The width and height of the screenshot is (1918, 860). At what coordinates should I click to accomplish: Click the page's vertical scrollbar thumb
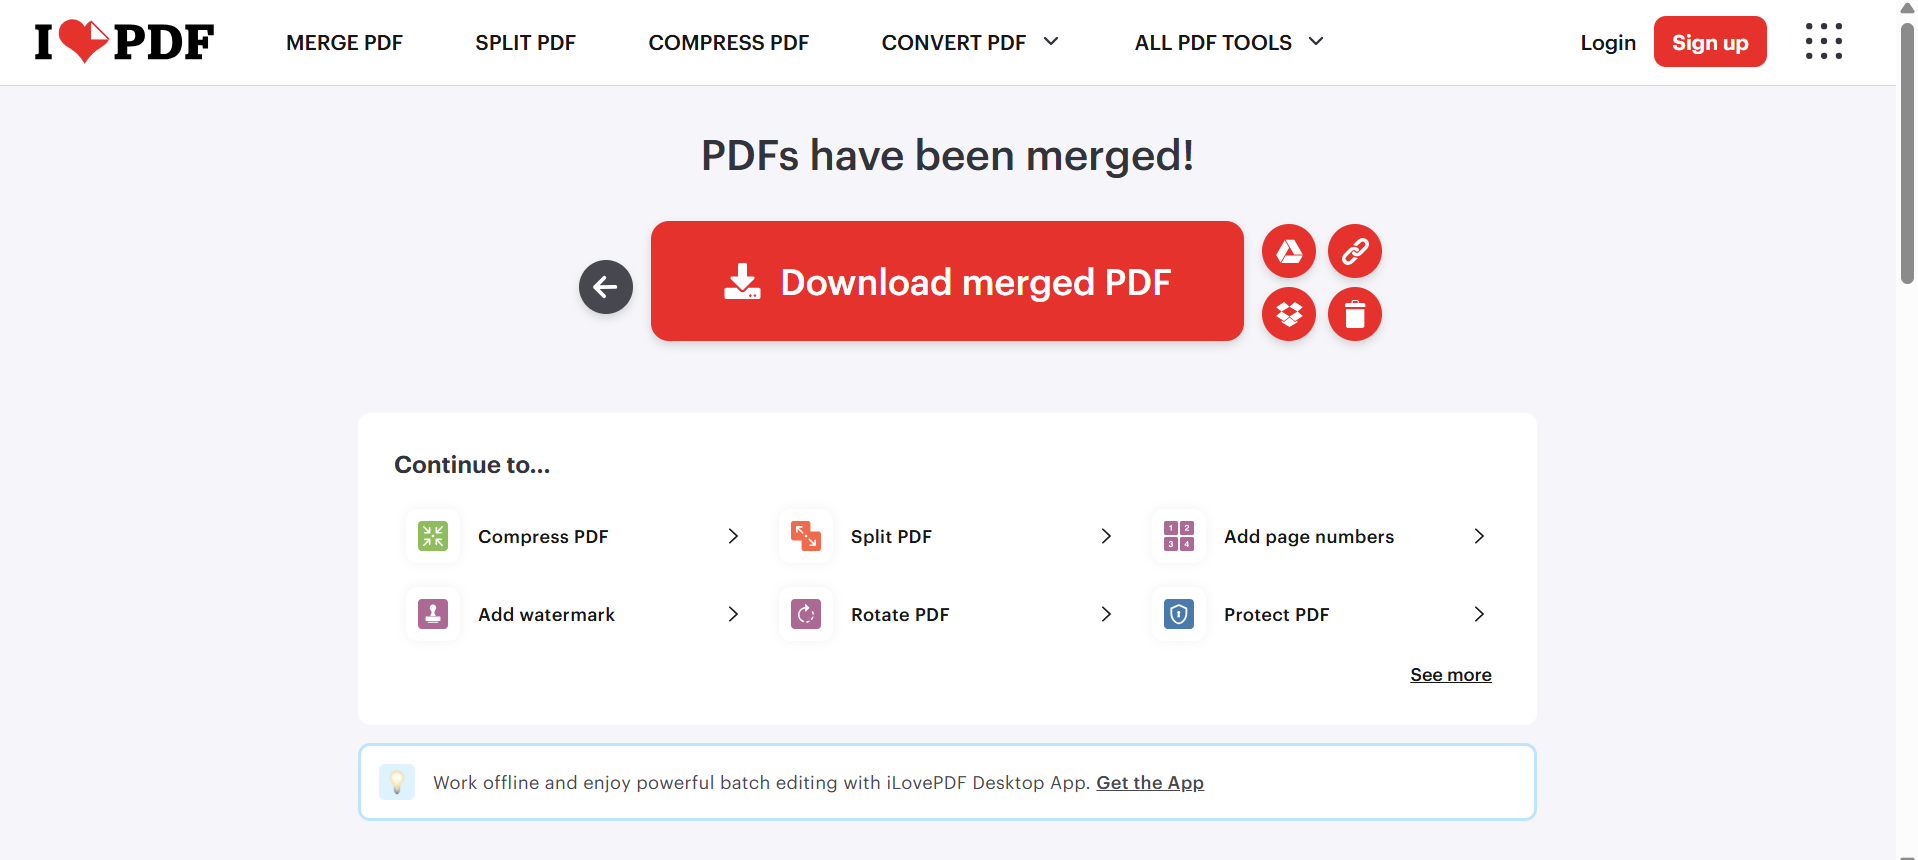1907,152
